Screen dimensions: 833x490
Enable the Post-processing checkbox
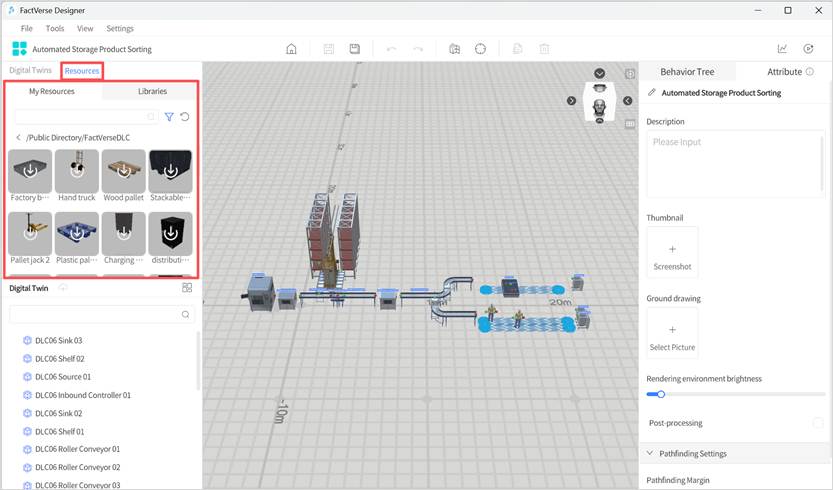coord(818,423)
